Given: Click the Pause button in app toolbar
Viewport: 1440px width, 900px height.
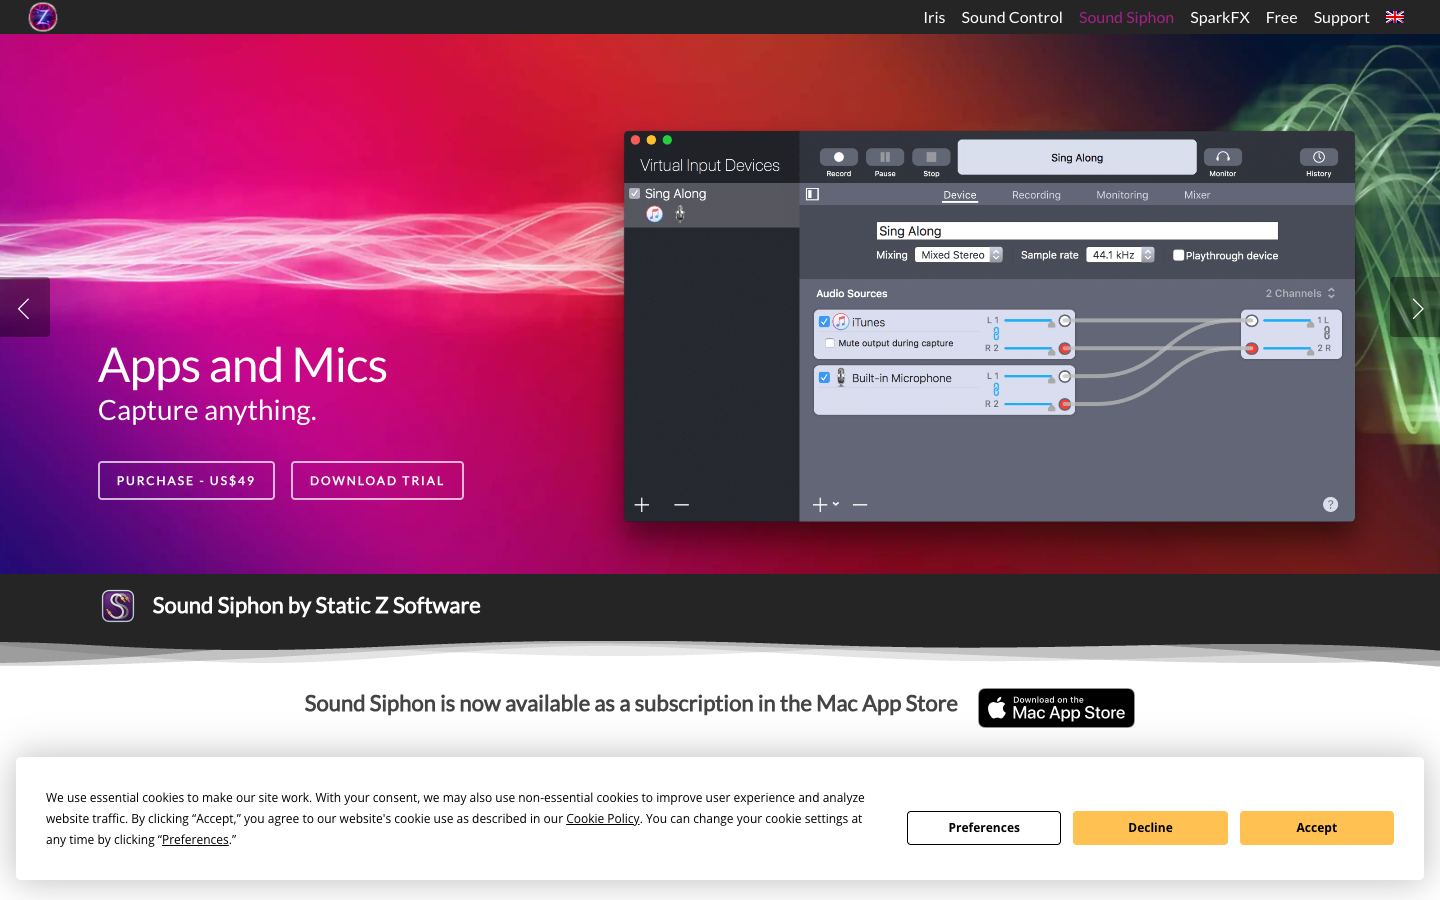Looking at the screenshot, I should pyautogui.click(x=885, y=157).
